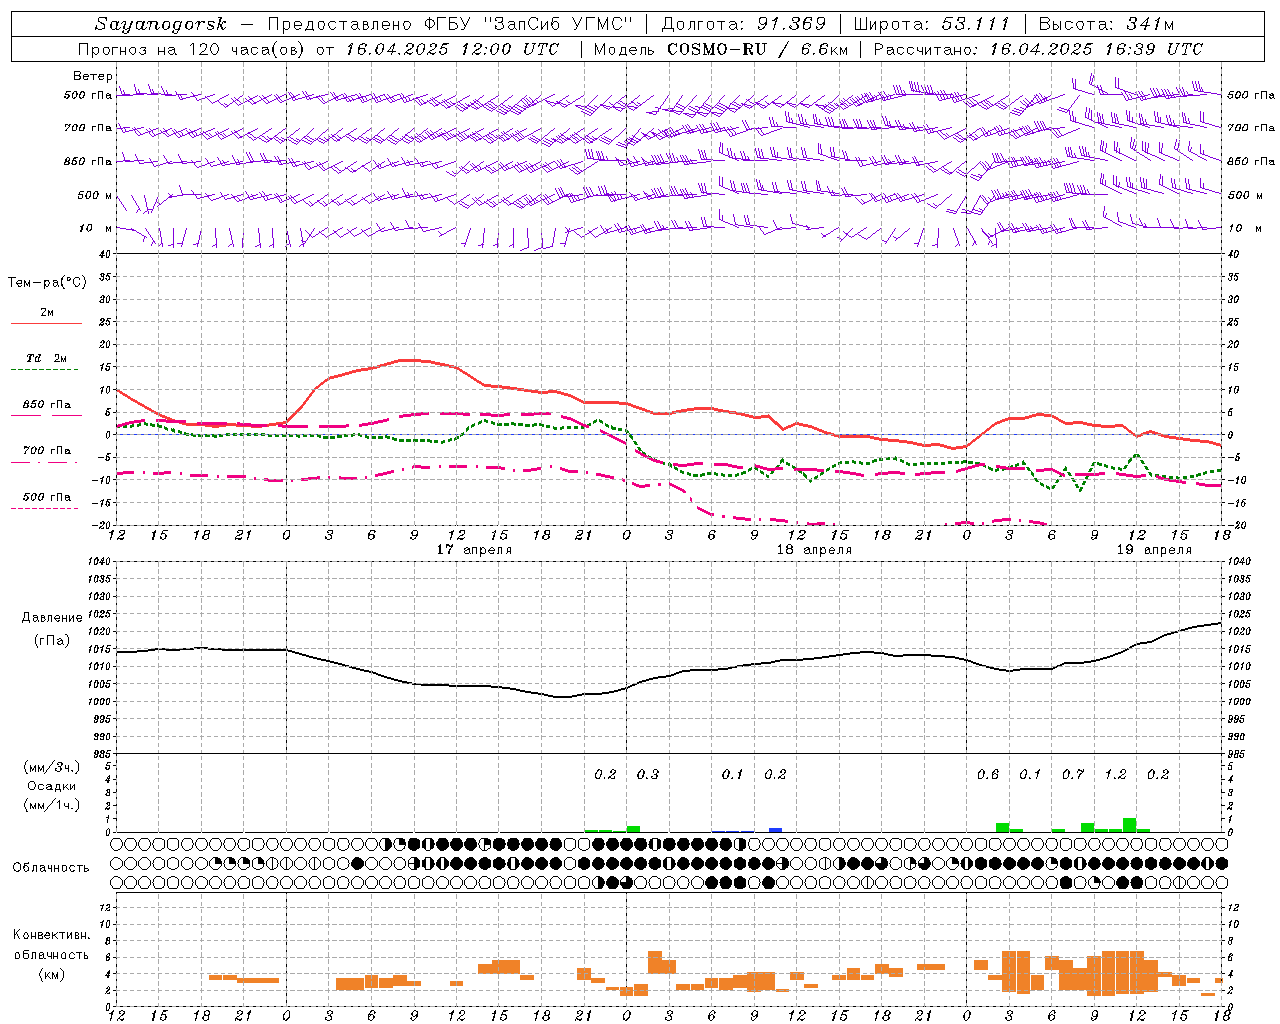
Task: Click the (мм/3ч.) precipitation unit label
Action: (x=51, y=767)
